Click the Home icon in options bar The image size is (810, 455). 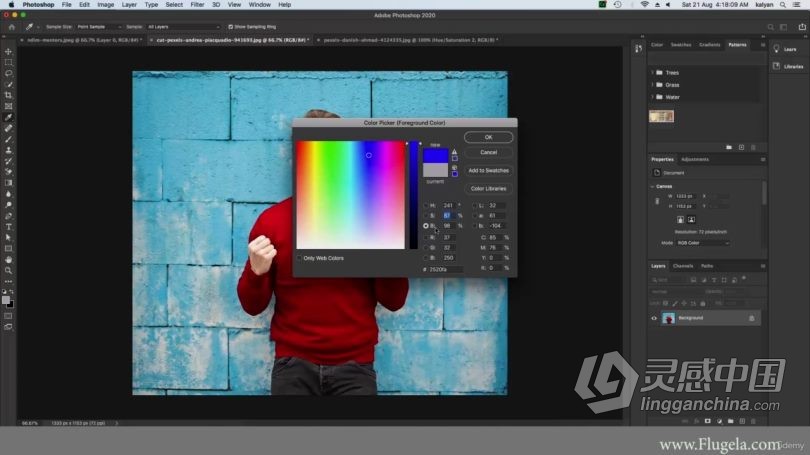(11, 27)
